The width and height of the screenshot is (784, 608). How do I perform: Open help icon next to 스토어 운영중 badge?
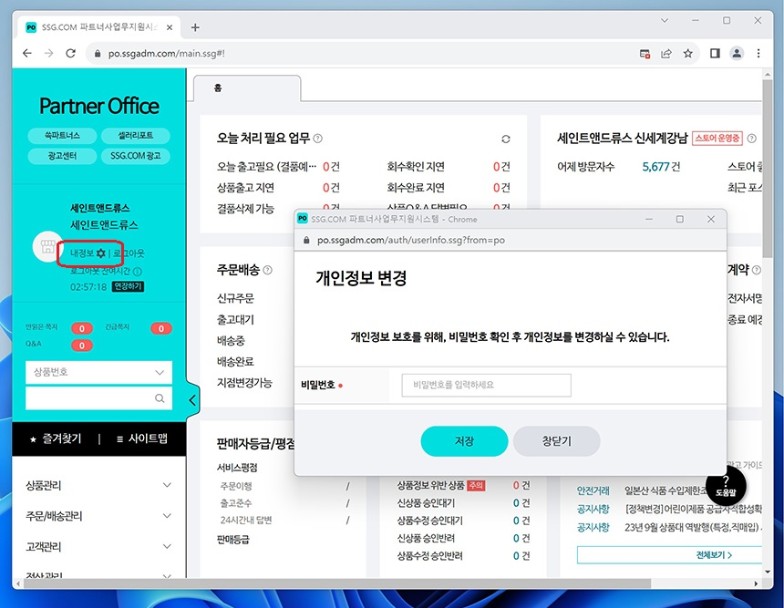pyautogui.click(x=752, y=138)
